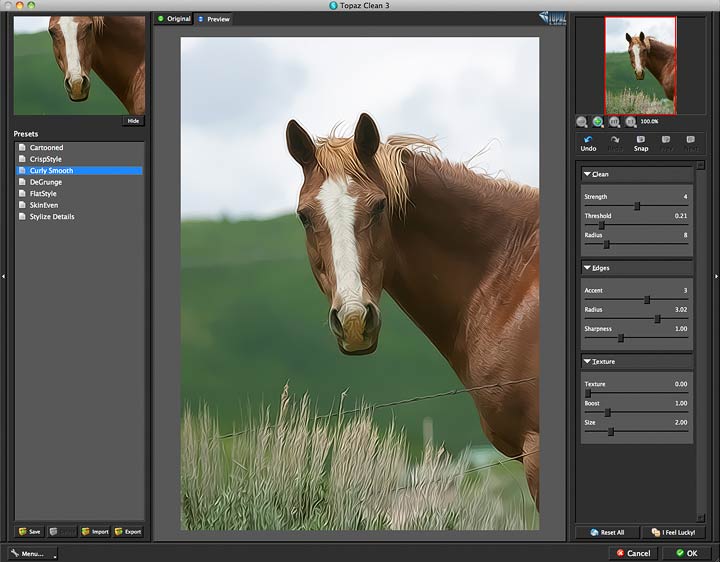Click the Threshold slider handle
This screenshot has height=562, width=720.
tap(602, 225)
